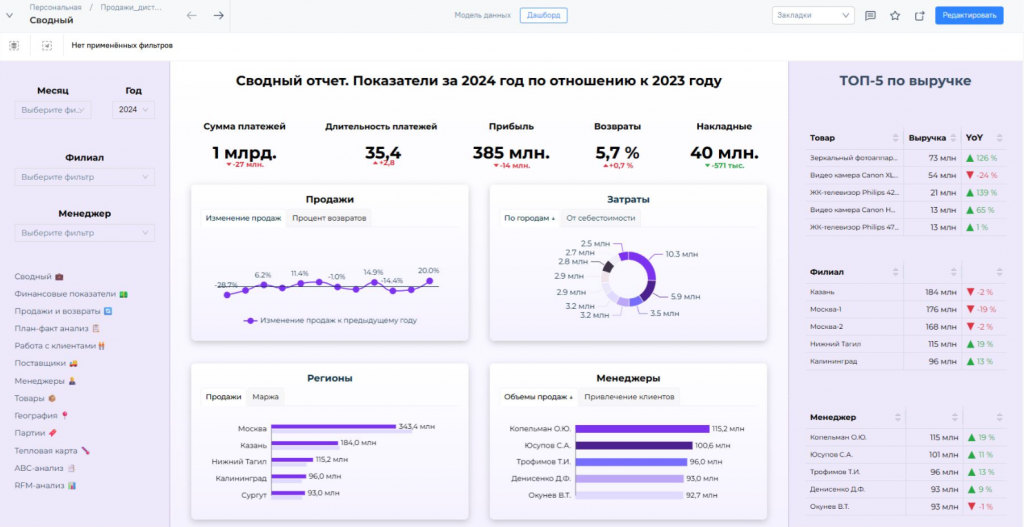1024x527 pixels.
Task: Switch to От себестоимости tab
Action: point(601,218)
